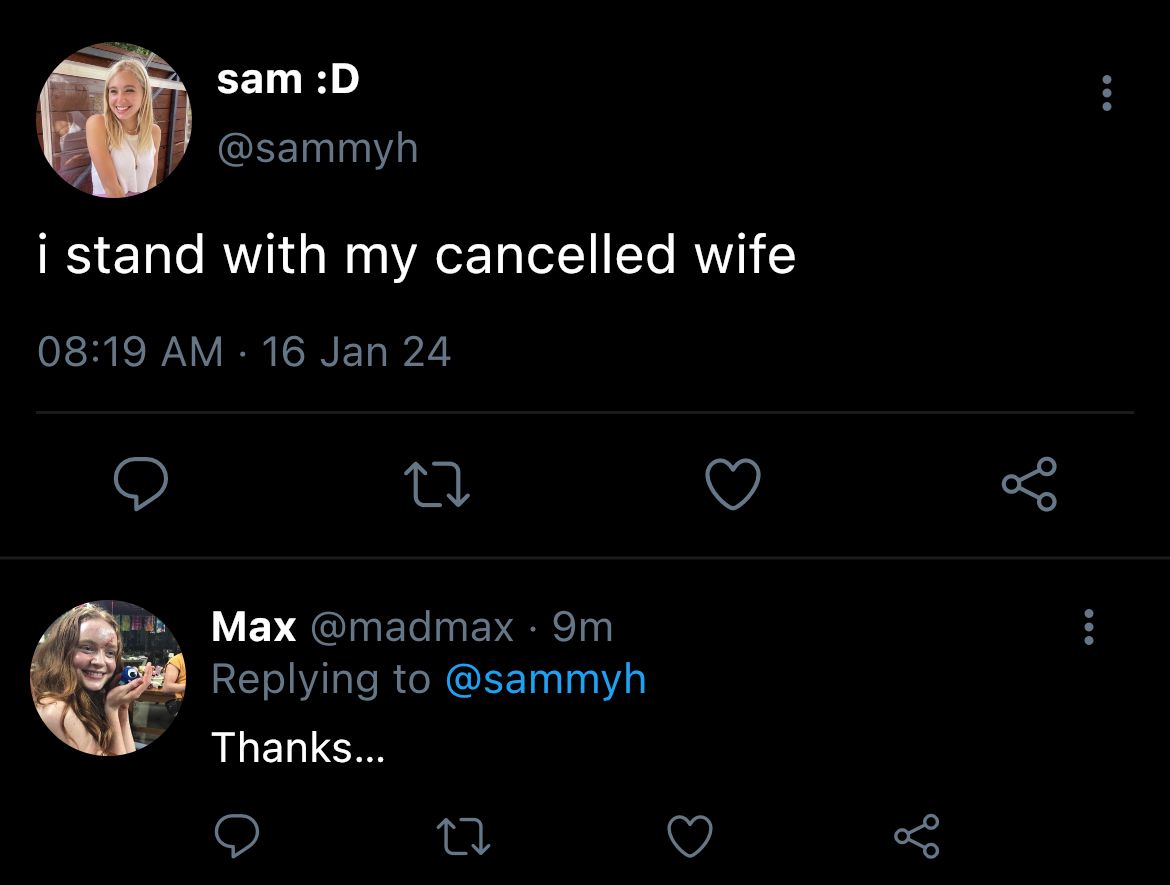Select the @madmax handle
This screenshot has width=1170, height=885.
click(412, 627)
